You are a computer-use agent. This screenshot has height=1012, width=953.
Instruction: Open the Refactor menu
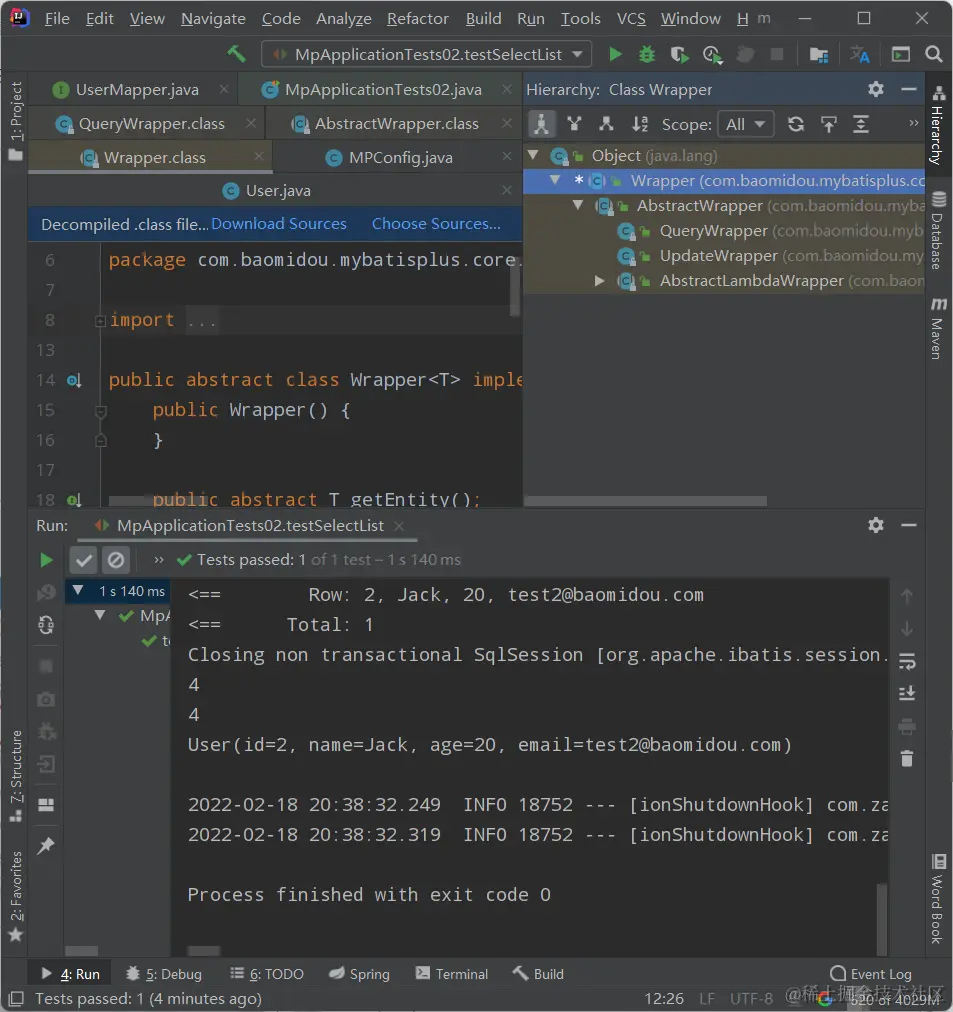coord(417,19)
